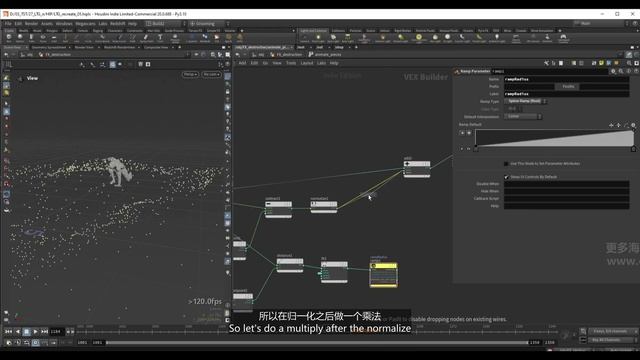Screen dimensions: 640x360
Task: Click the ramp add point plus icon
Action: coord(611,125)
